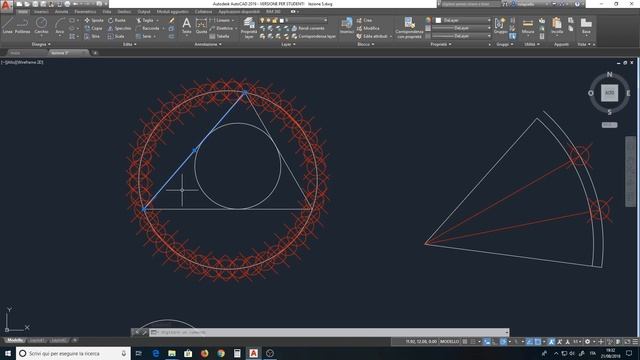Select the Quota dimension tool

(201, 25)
